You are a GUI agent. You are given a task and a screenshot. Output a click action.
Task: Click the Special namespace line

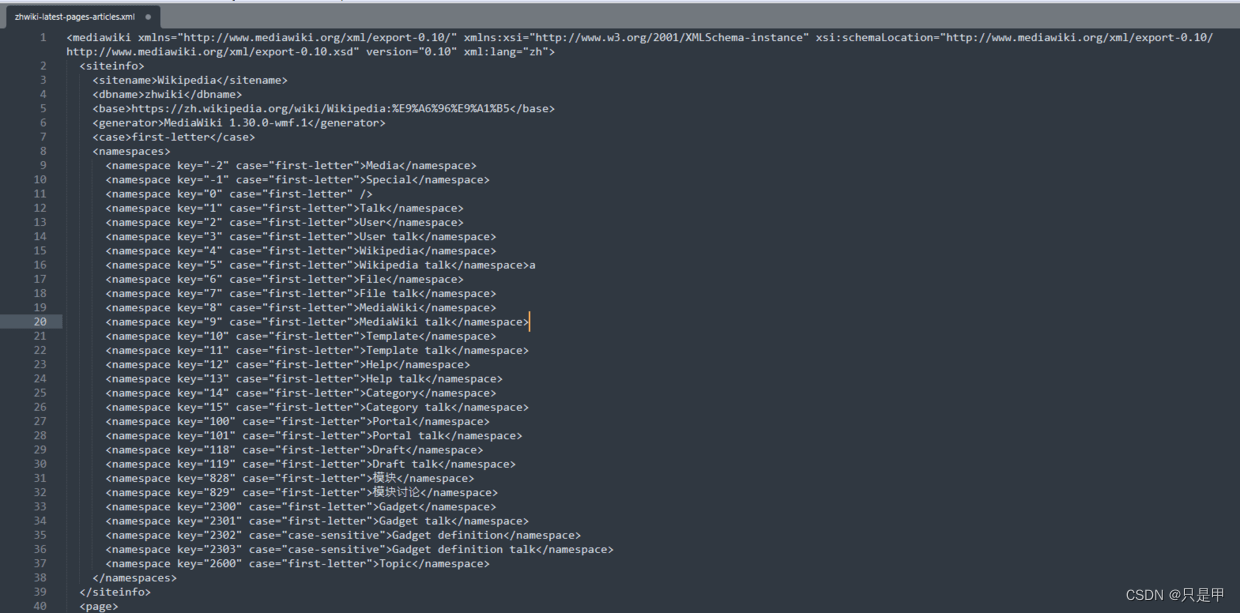tap(297, 180)
